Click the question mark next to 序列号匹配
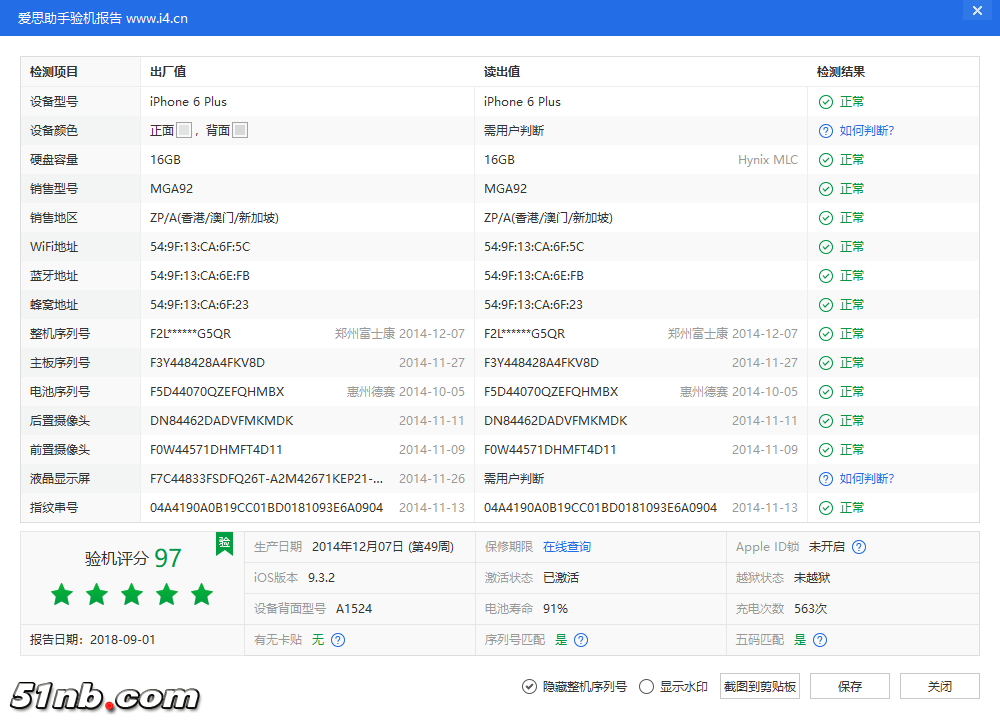Viewport: 1000px width, 720px height. tap(581, 639)
